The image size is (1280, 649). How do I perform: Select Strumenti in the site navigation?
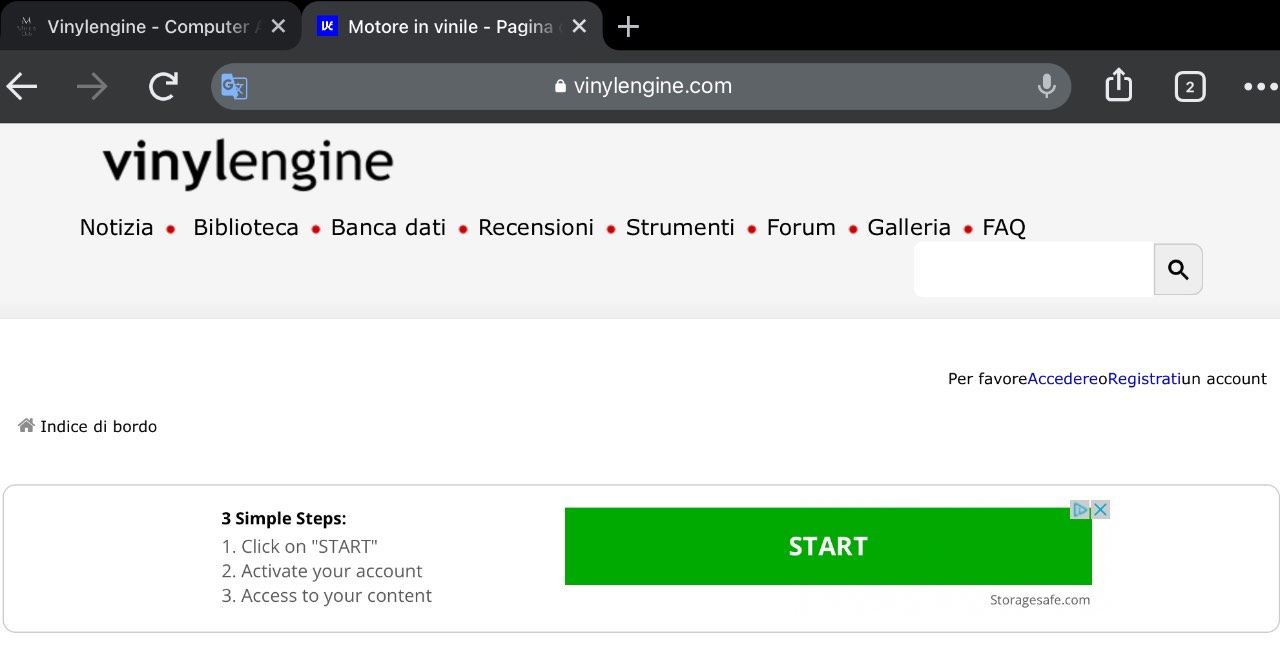pyautogui.click(x=680, y=228)
